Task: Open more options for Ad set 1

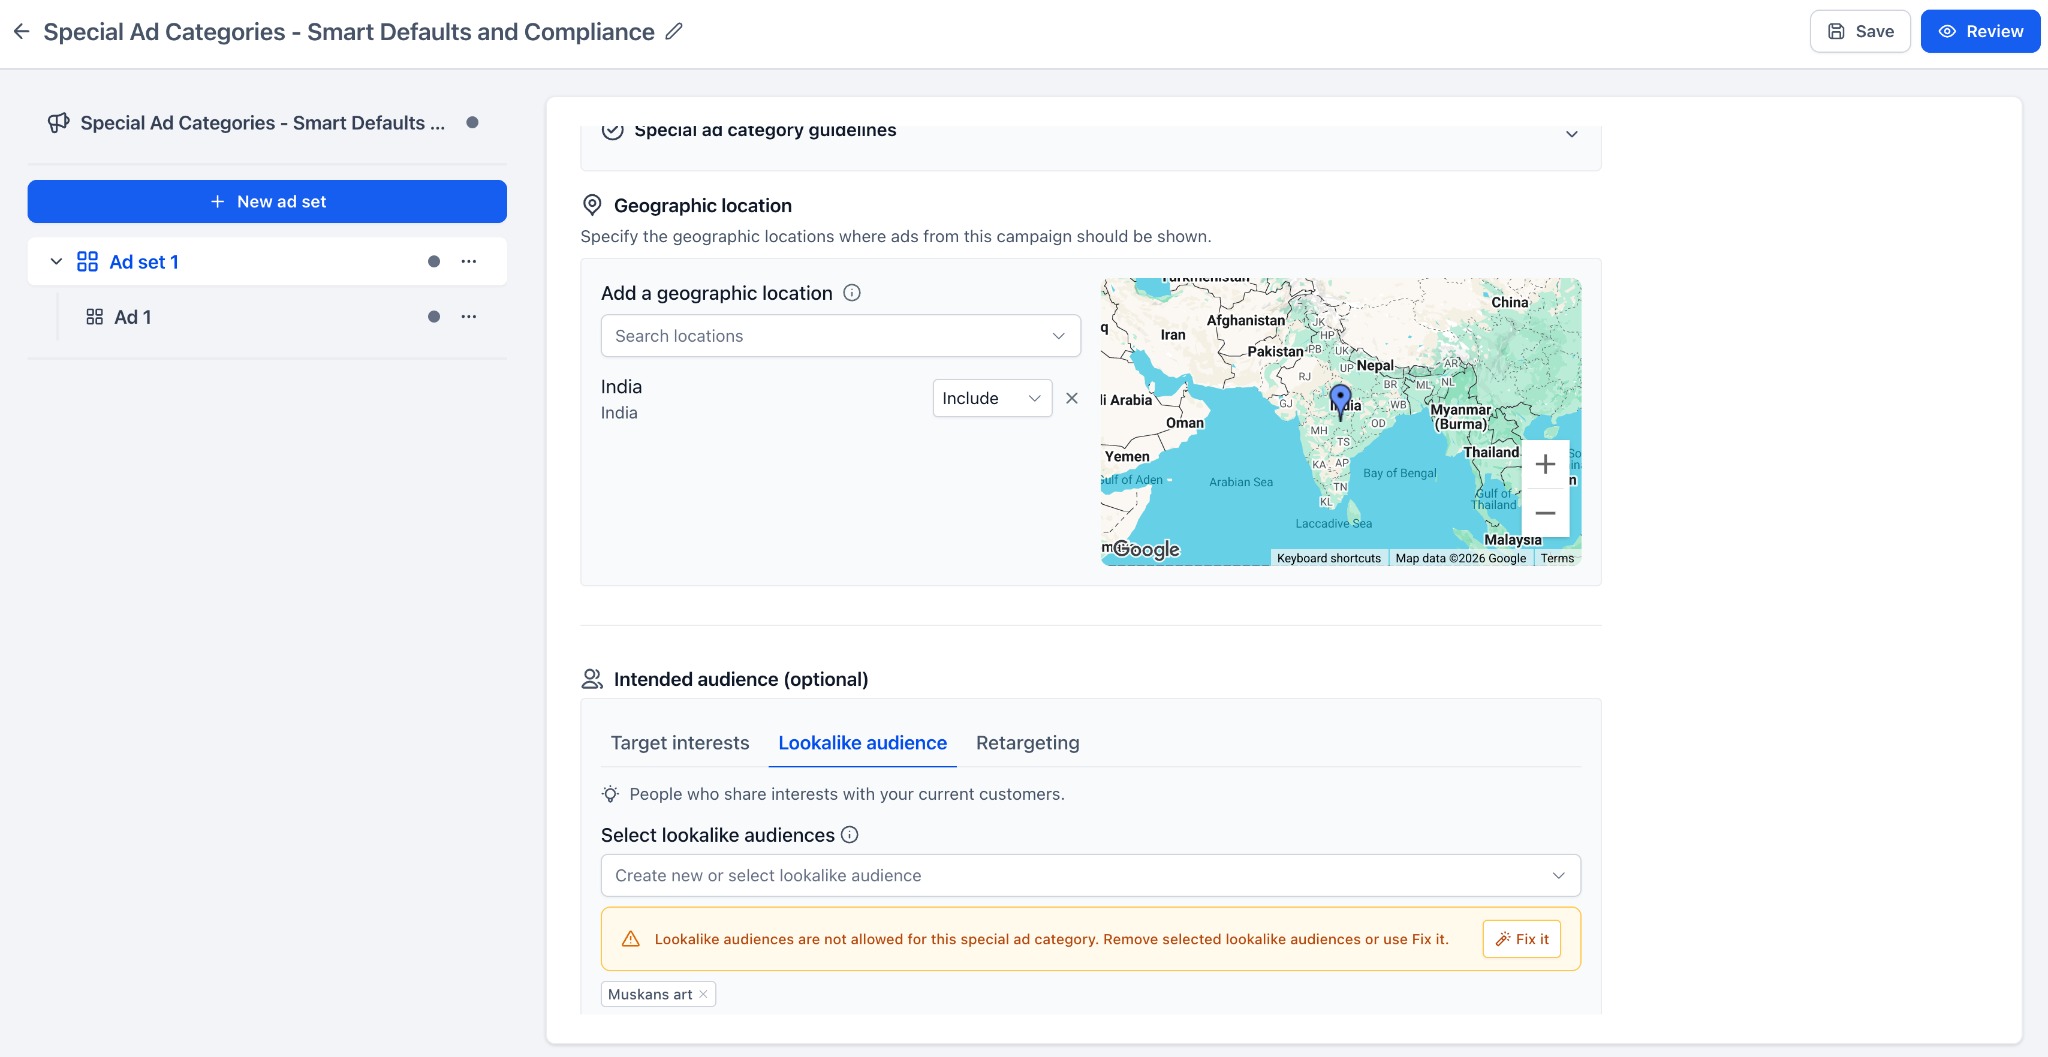Action: pyautogui.click(x=469, y=261)
